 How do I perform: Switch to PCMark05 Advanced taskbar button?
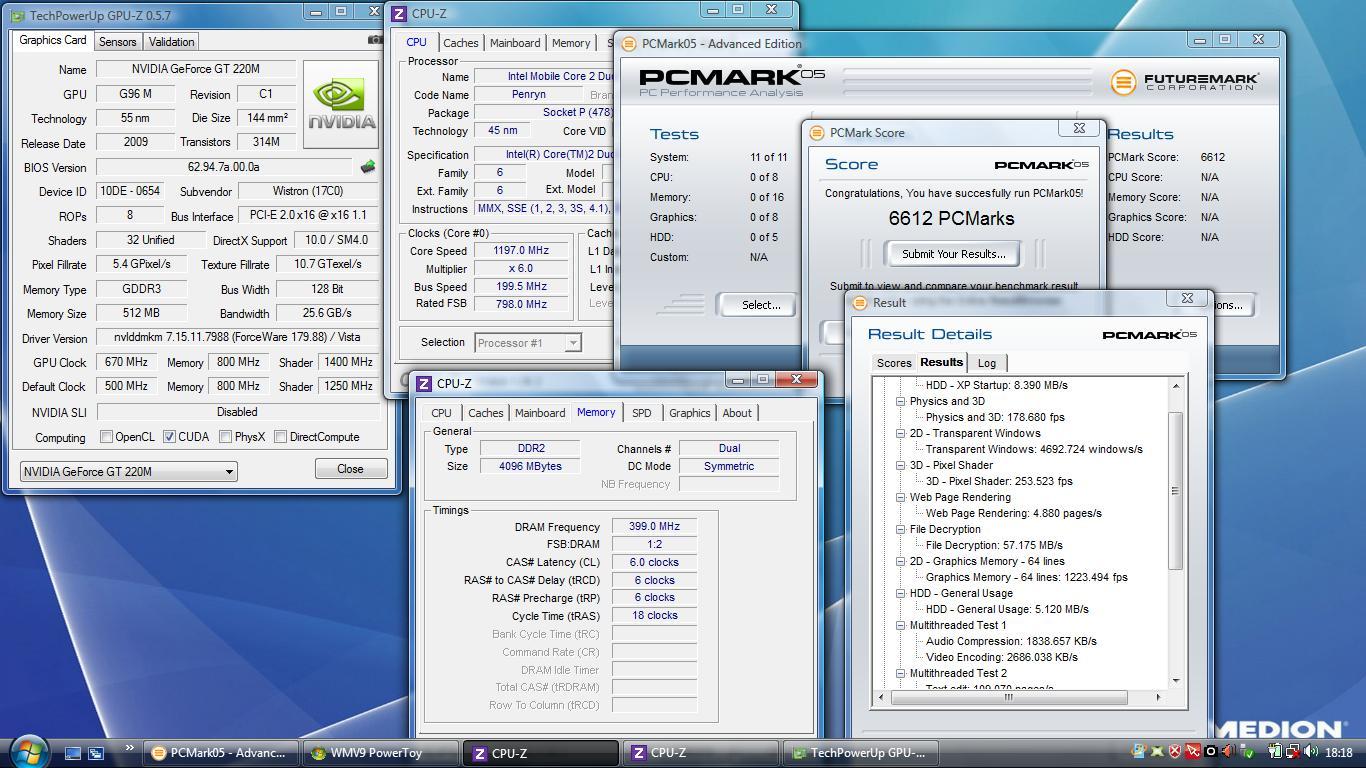pos(220,753)
